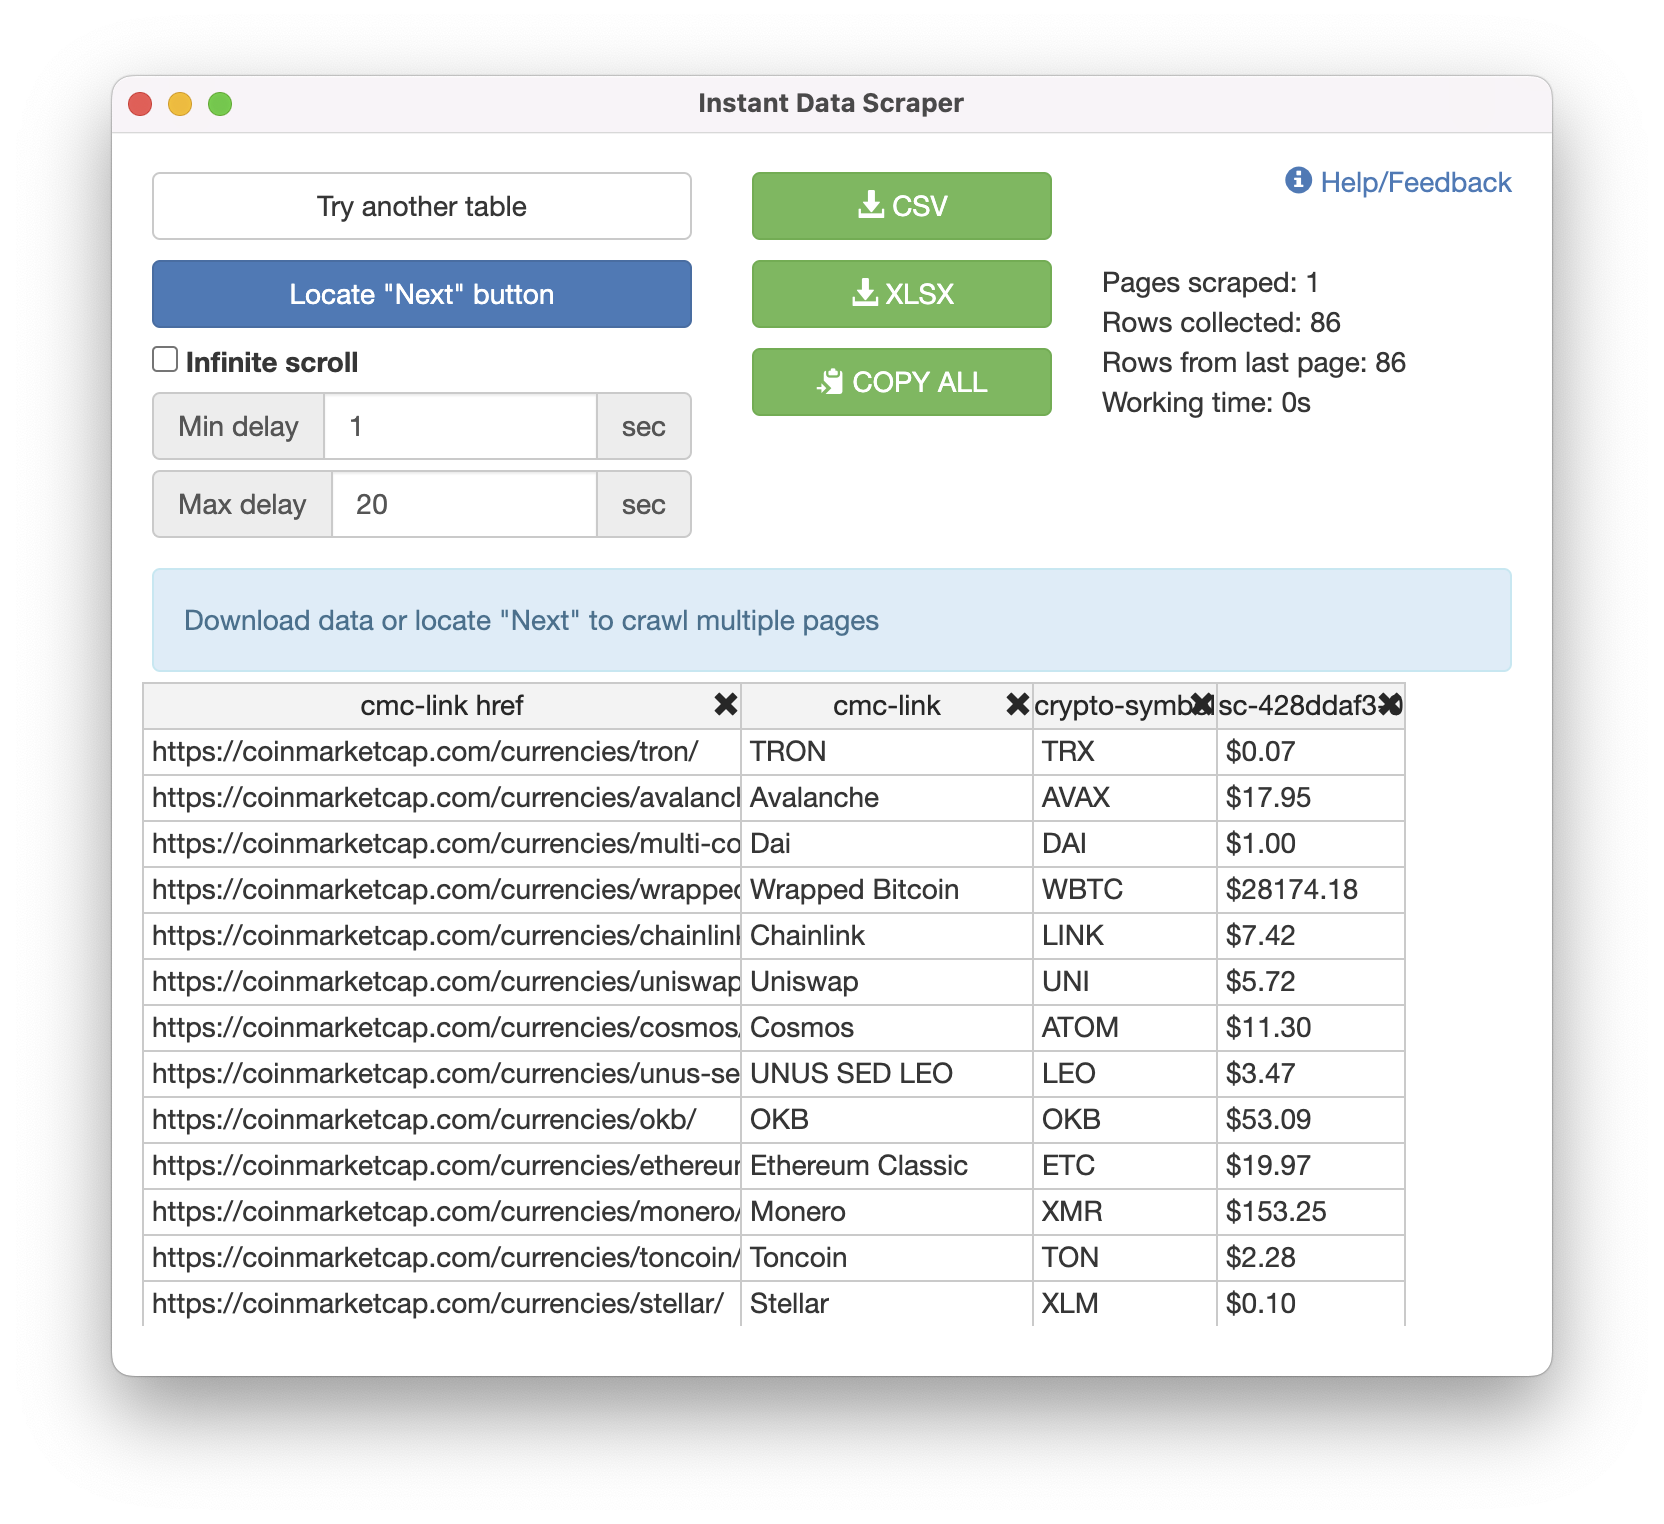Image resolution: width=1664 pixels, height=1524 pixels.
Task: Click the crawl multiple pages info banner
Action: click(831, 620)
